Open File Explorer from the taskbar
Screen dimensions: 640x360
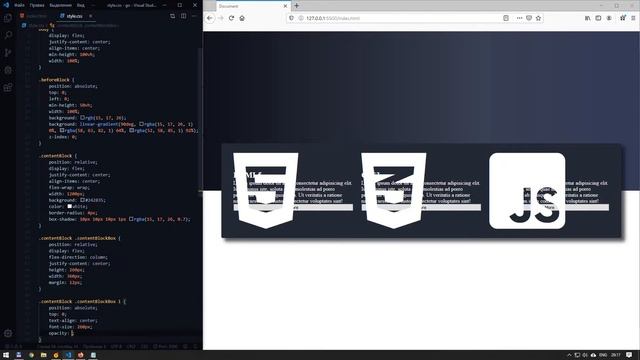click(x=43, y=355)
